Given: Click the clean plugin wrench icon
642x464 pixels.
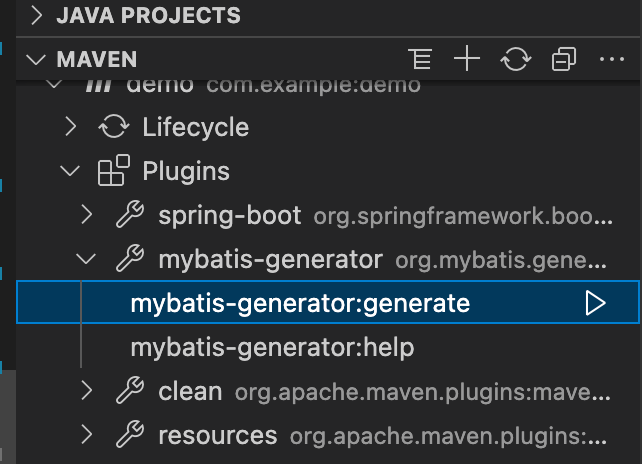Looking at the screenshot, I should coord(130,390).
